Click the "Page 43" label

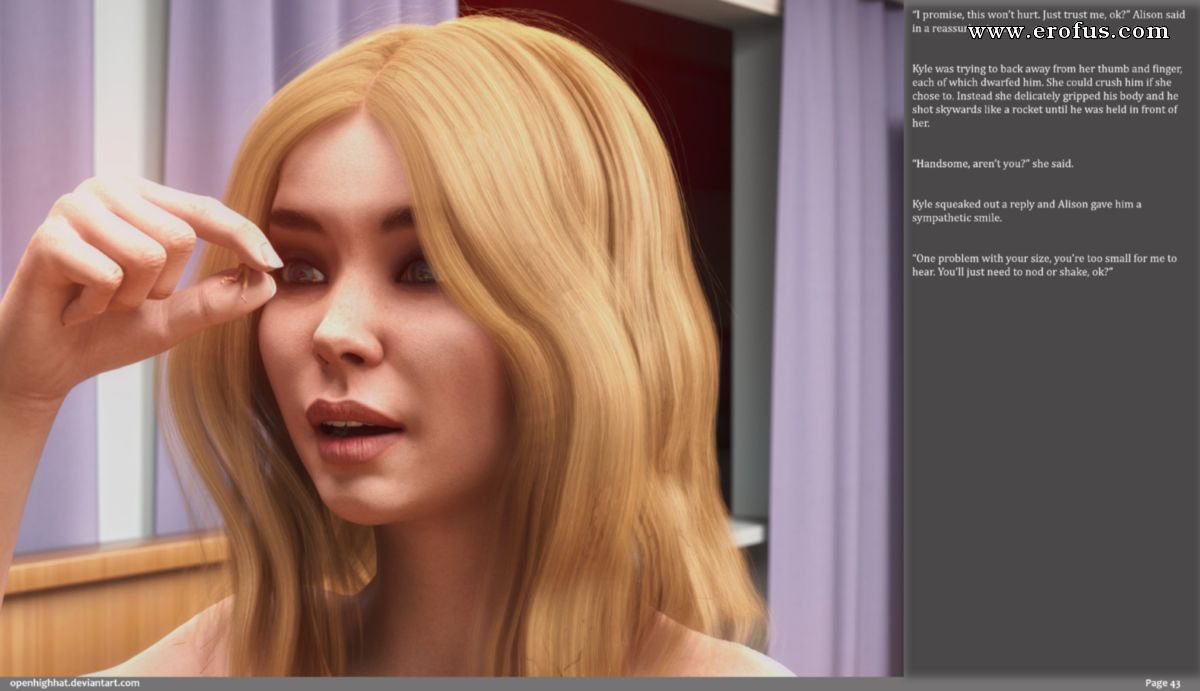point(1162,683)
